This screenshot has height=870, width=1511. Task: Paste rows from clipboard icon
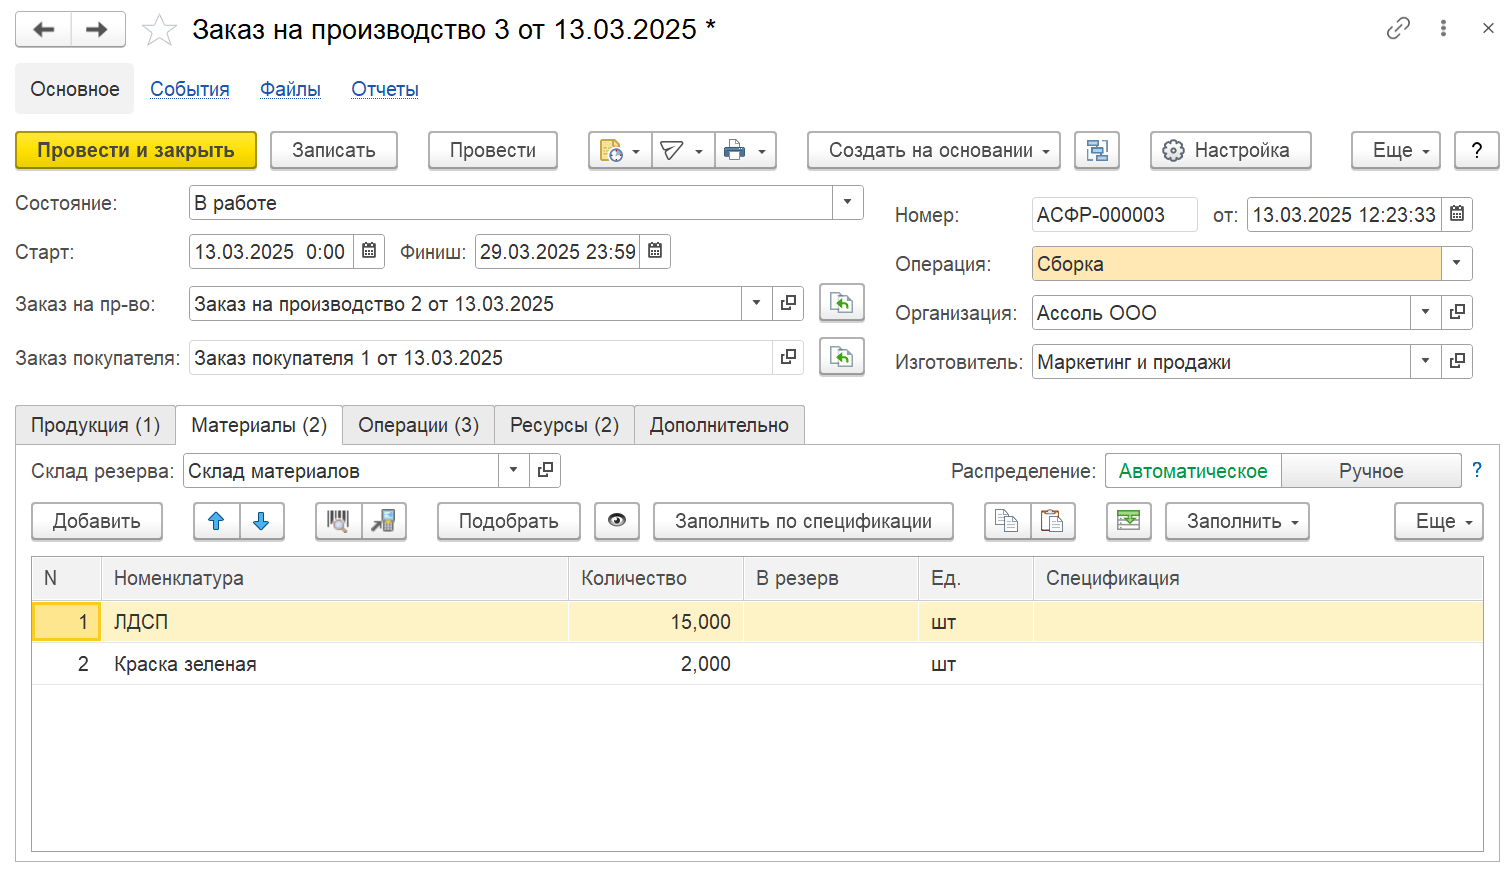pos(1052,521)
